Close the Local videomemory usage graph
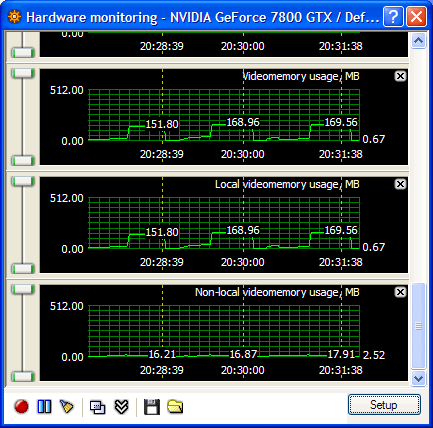Image resolution: width=433 pixels, height=428 pixels. (400, 184)
